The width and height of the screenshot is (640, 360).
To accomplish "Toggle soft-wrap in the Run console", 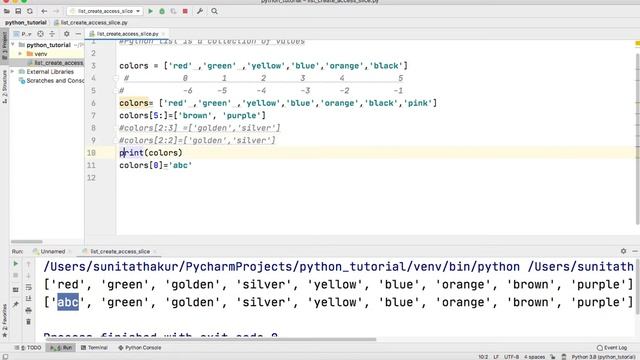I will tap(29, 287).
